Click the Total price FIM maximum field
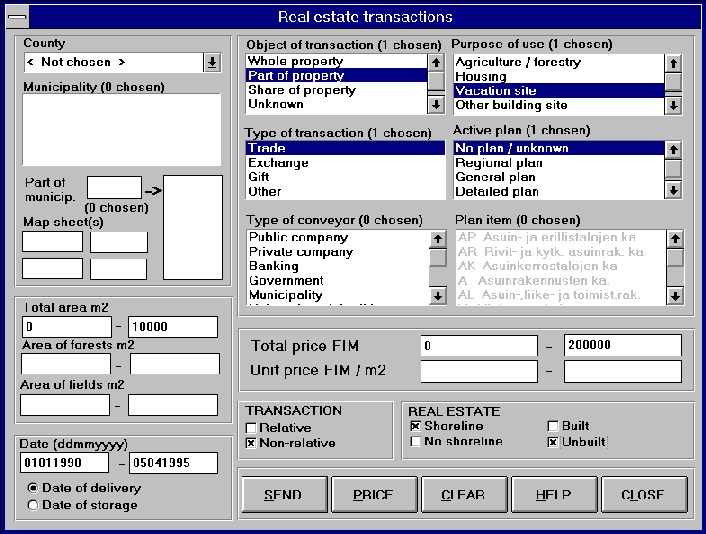This screenshot has height=534, width=706. (x=622, y=346)
